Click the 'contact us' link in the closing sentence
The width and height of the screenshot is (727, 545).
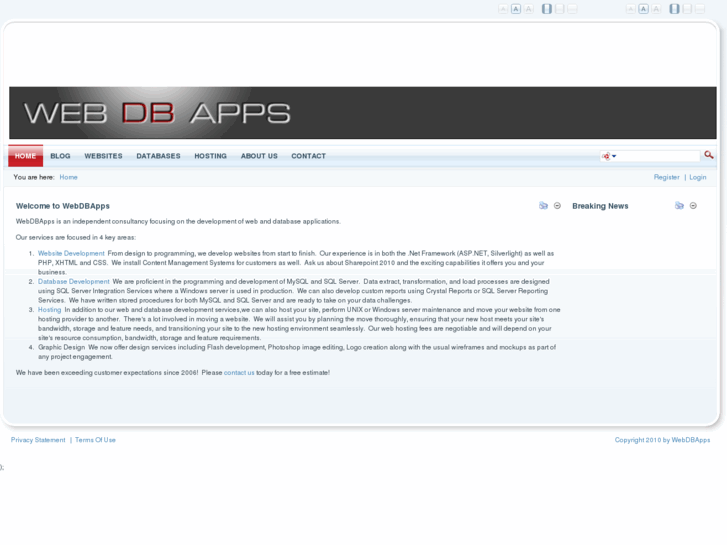coord(239,372)
